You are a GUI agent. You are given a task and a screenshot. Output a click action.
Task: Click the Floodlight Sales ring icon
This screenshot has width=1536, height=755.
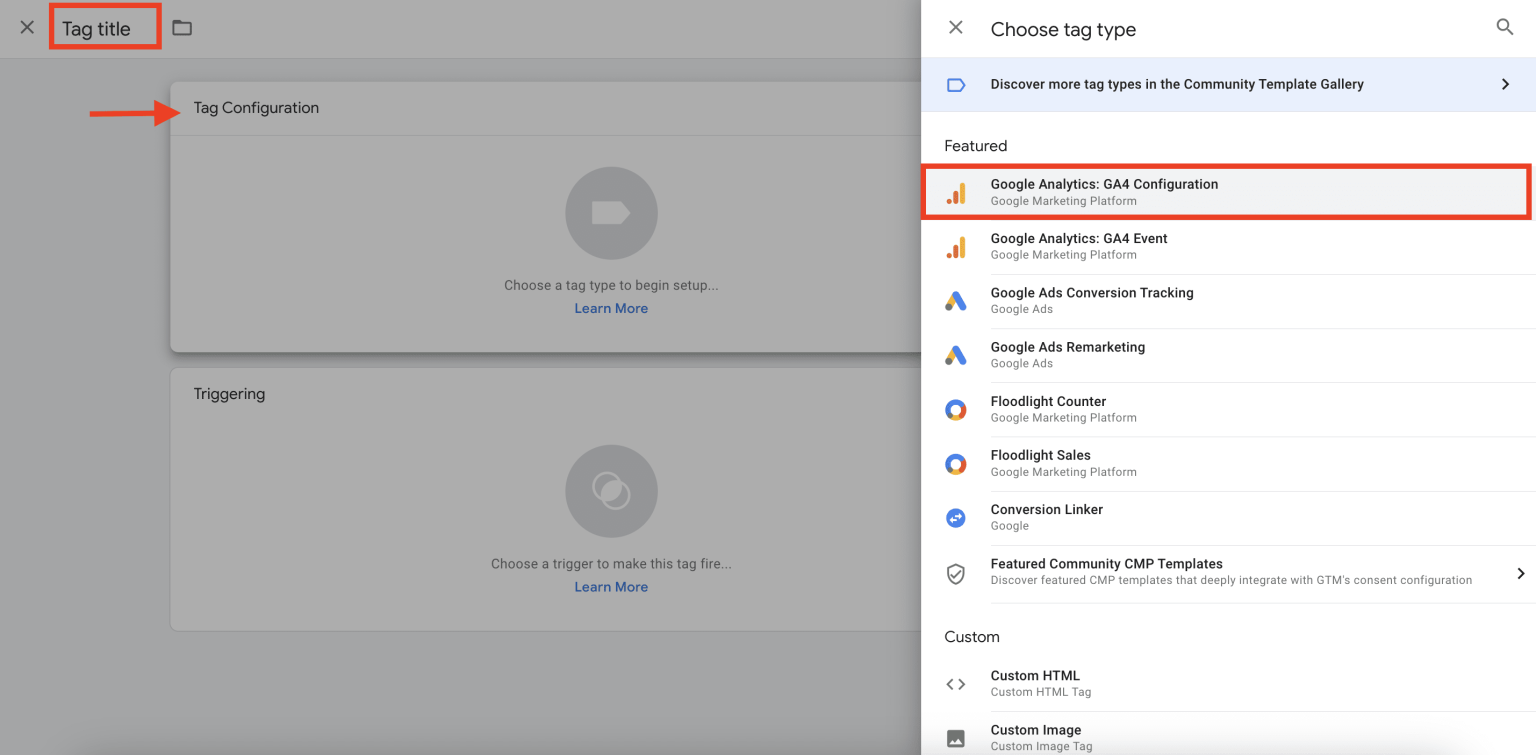point(956,464)
